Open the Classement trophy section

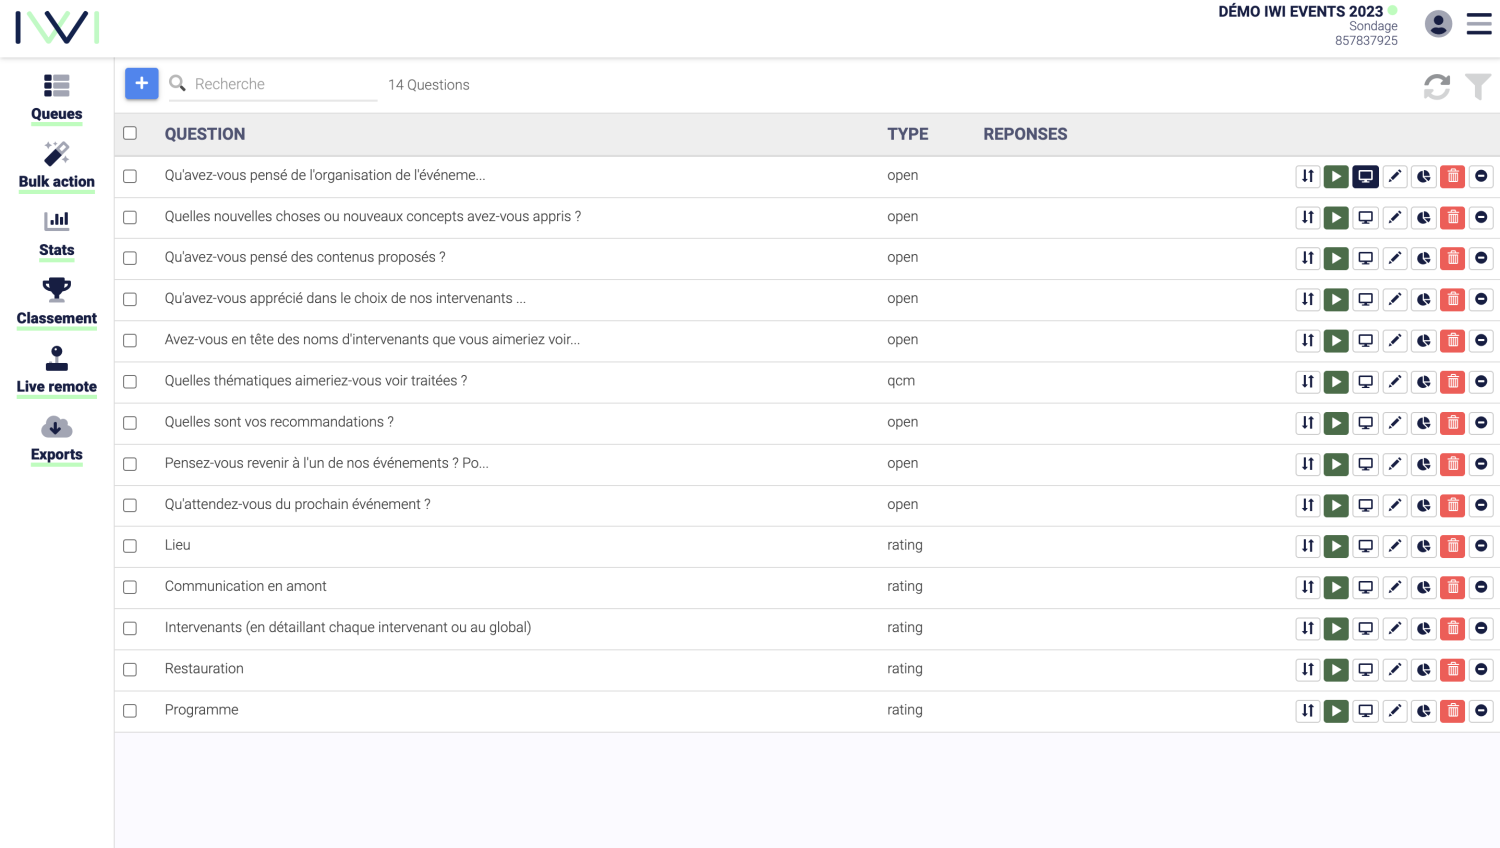(x=56, y=302)
